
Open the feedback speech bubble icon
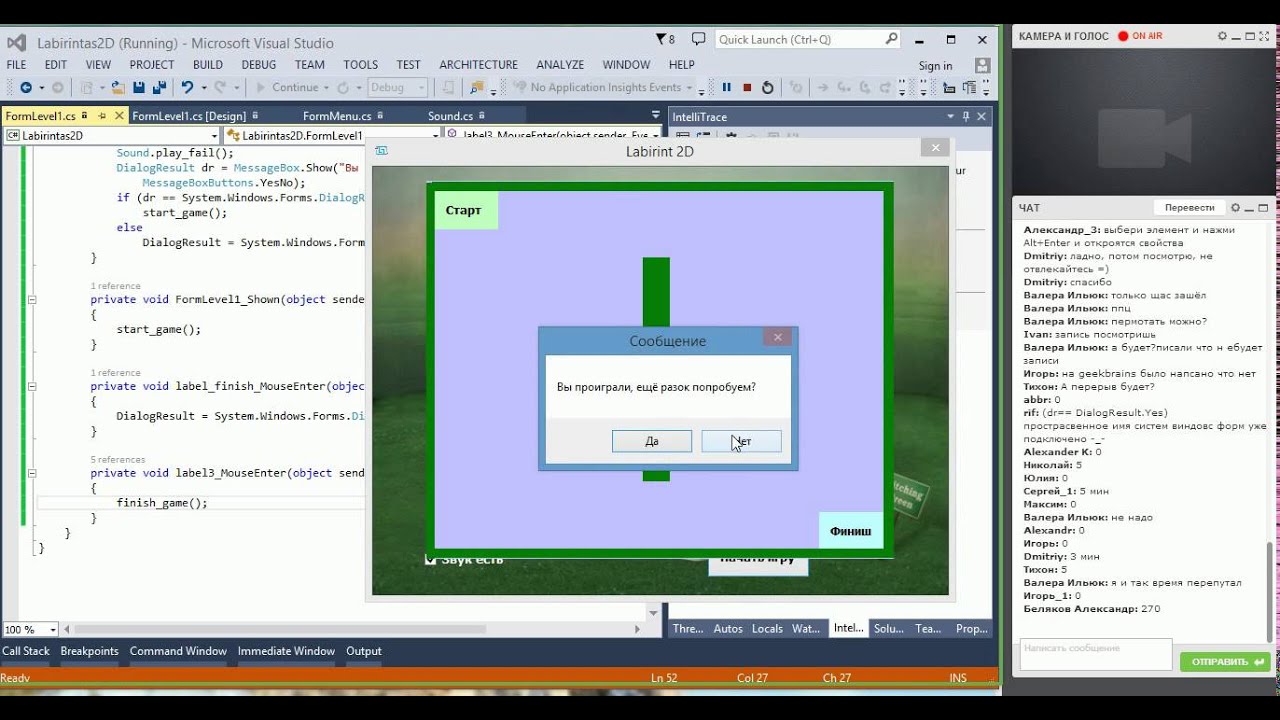[698, 39]
